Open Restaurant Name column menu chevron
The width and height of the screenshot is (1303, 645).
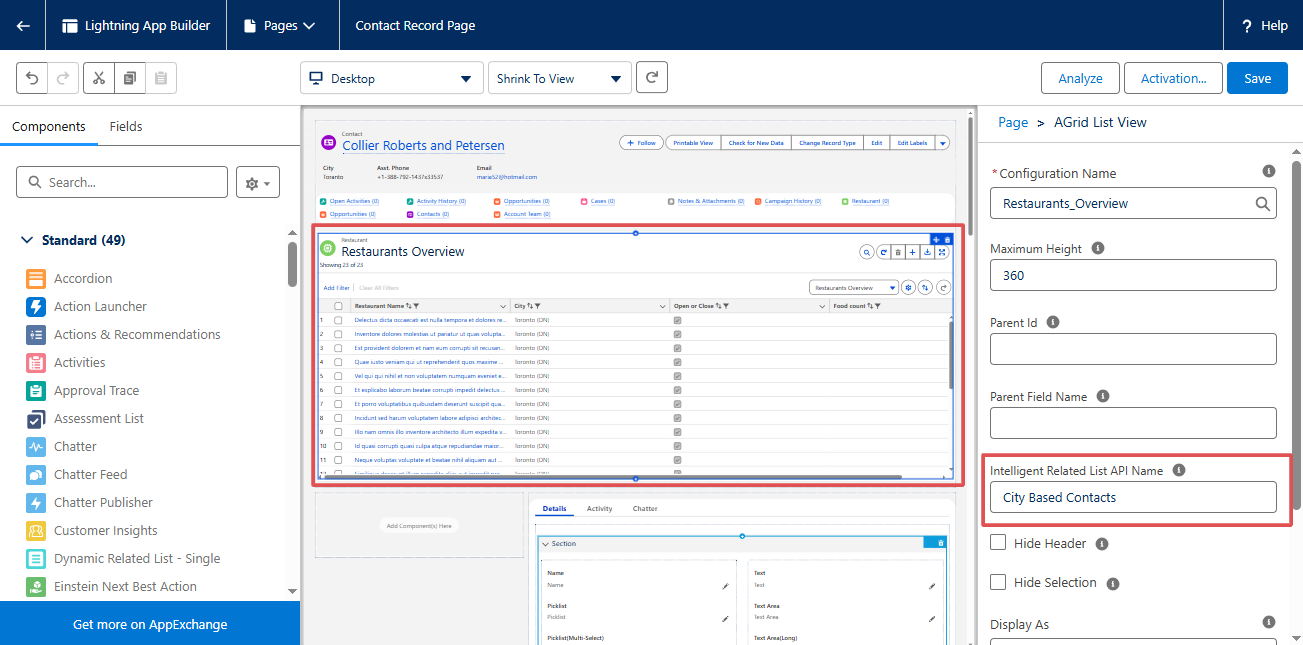click(x=503, y=306)
